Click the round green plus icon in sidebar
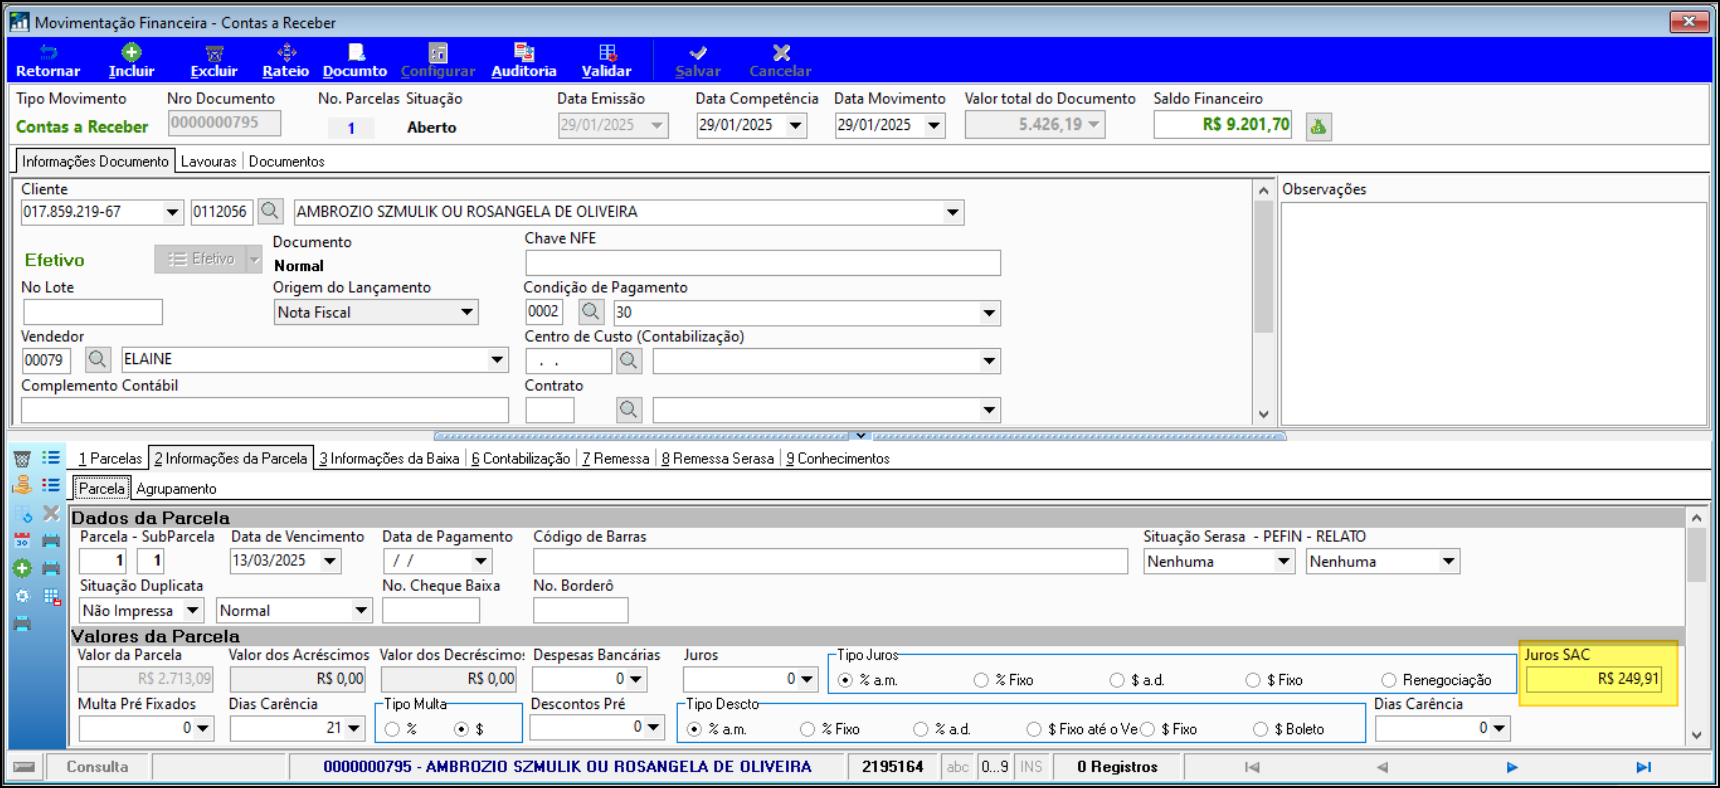The width and height of the screenshot is (1720, 788). pyautogui.click(x=22, y=568)
